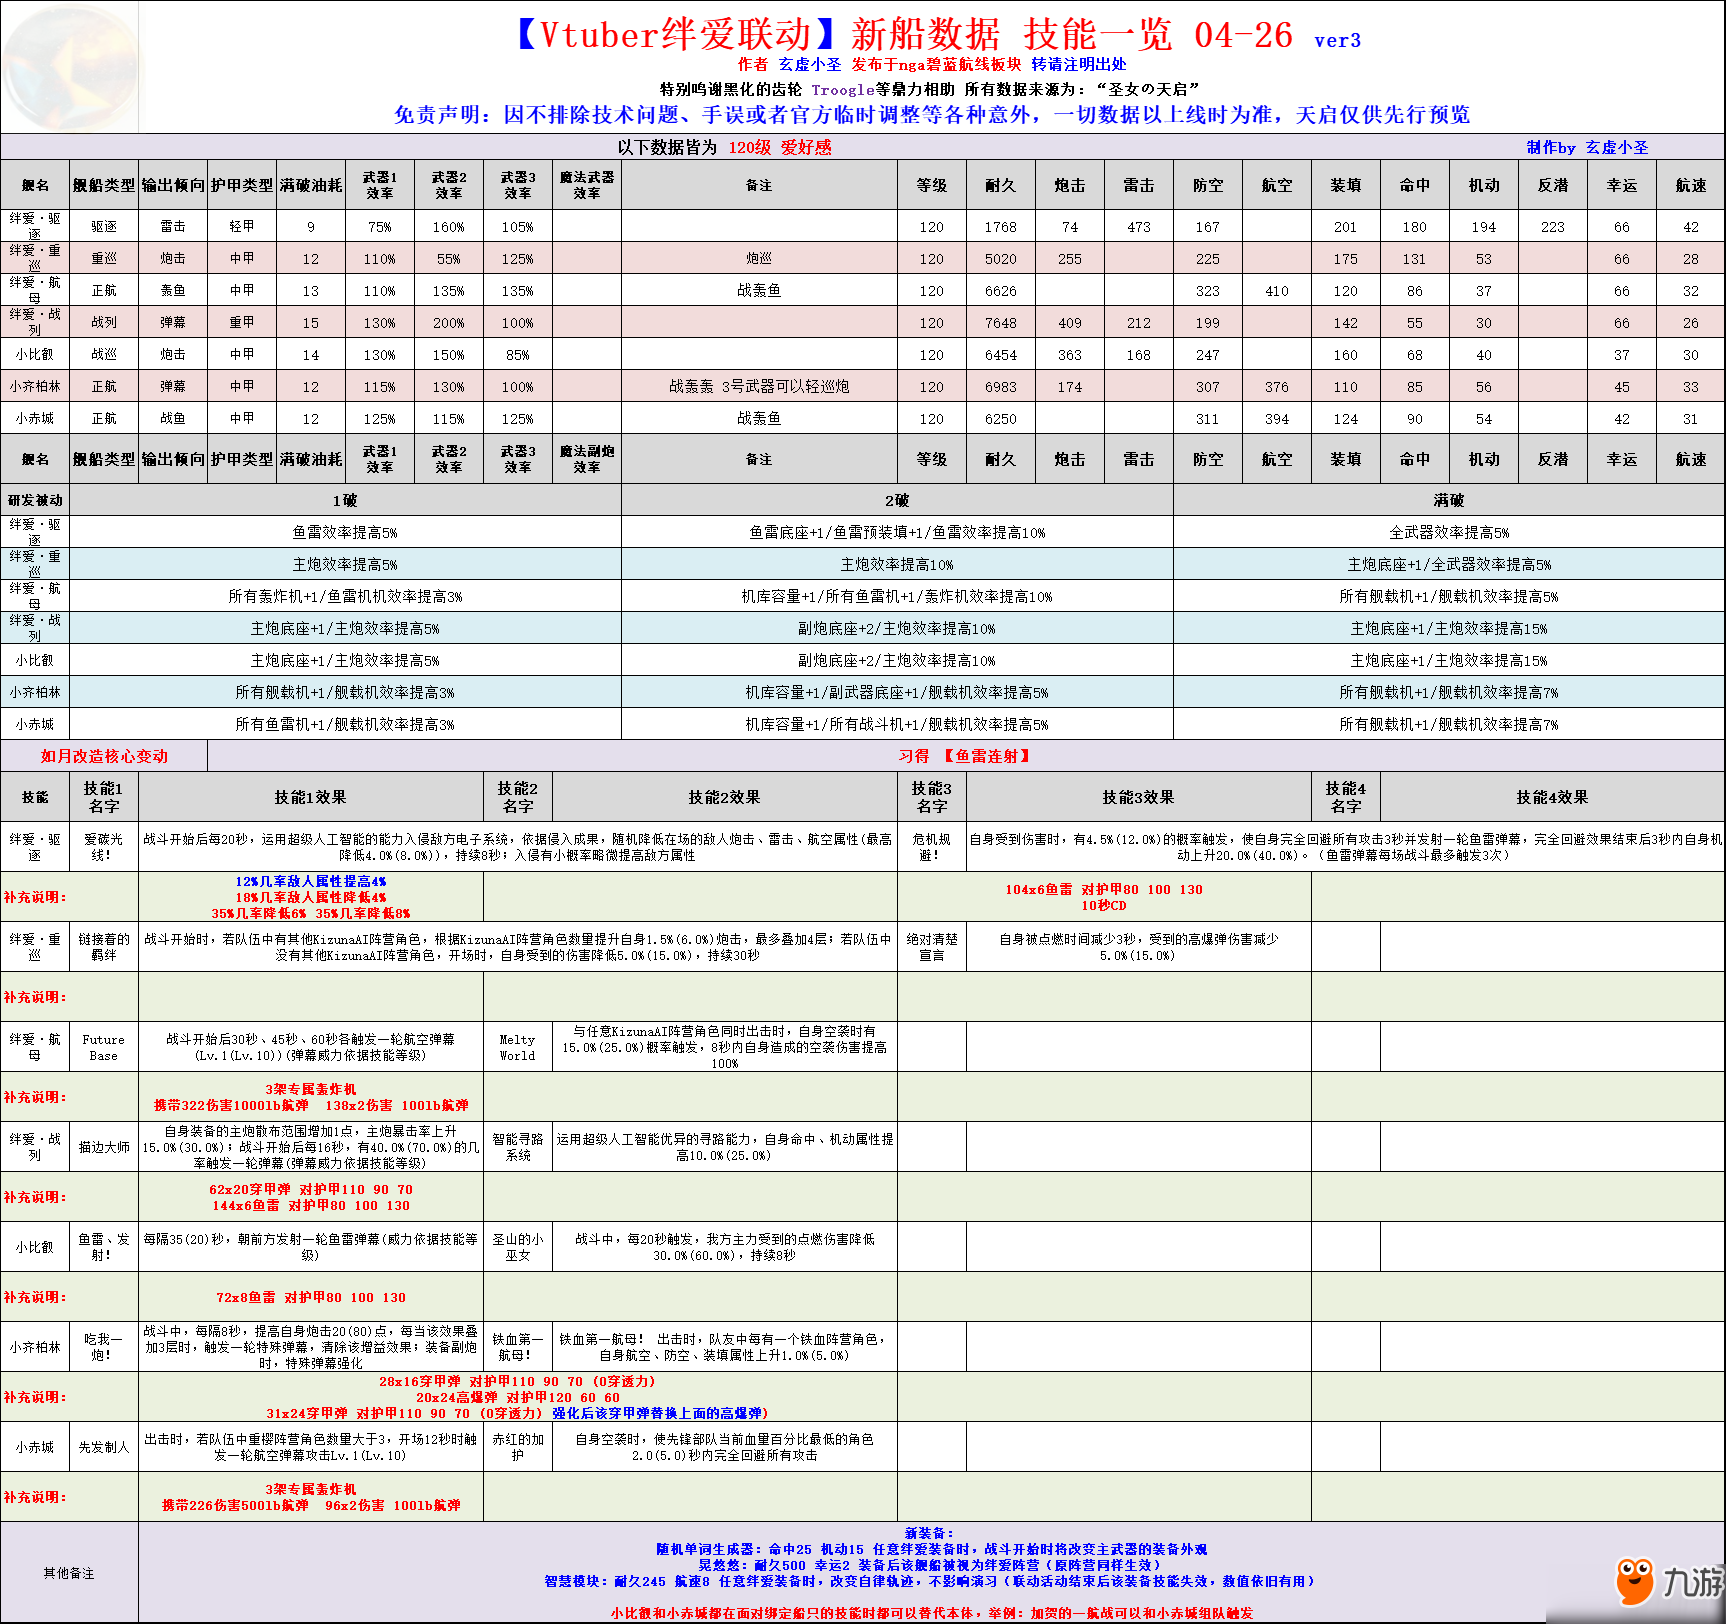
Task: Click torpedo value '473'
Action: [x=1138, y=227]
